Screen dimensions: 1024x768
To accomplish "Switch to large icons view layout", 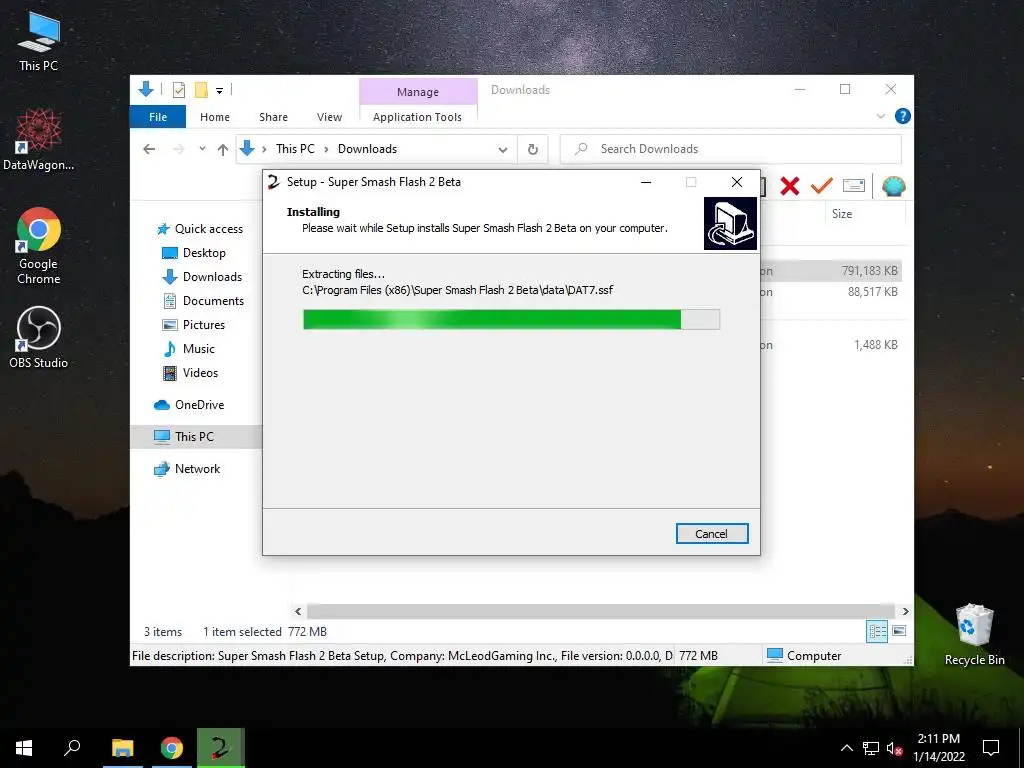I will coord(899,631).
